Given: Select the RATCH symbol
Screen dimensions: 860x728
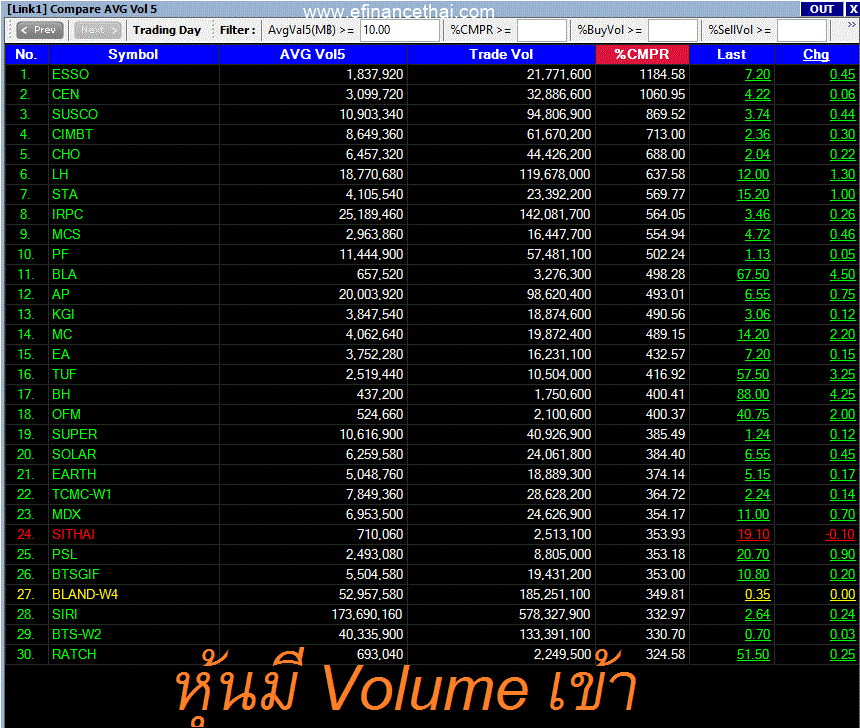Looking at the screenshot, I should [x=74, y=654].
